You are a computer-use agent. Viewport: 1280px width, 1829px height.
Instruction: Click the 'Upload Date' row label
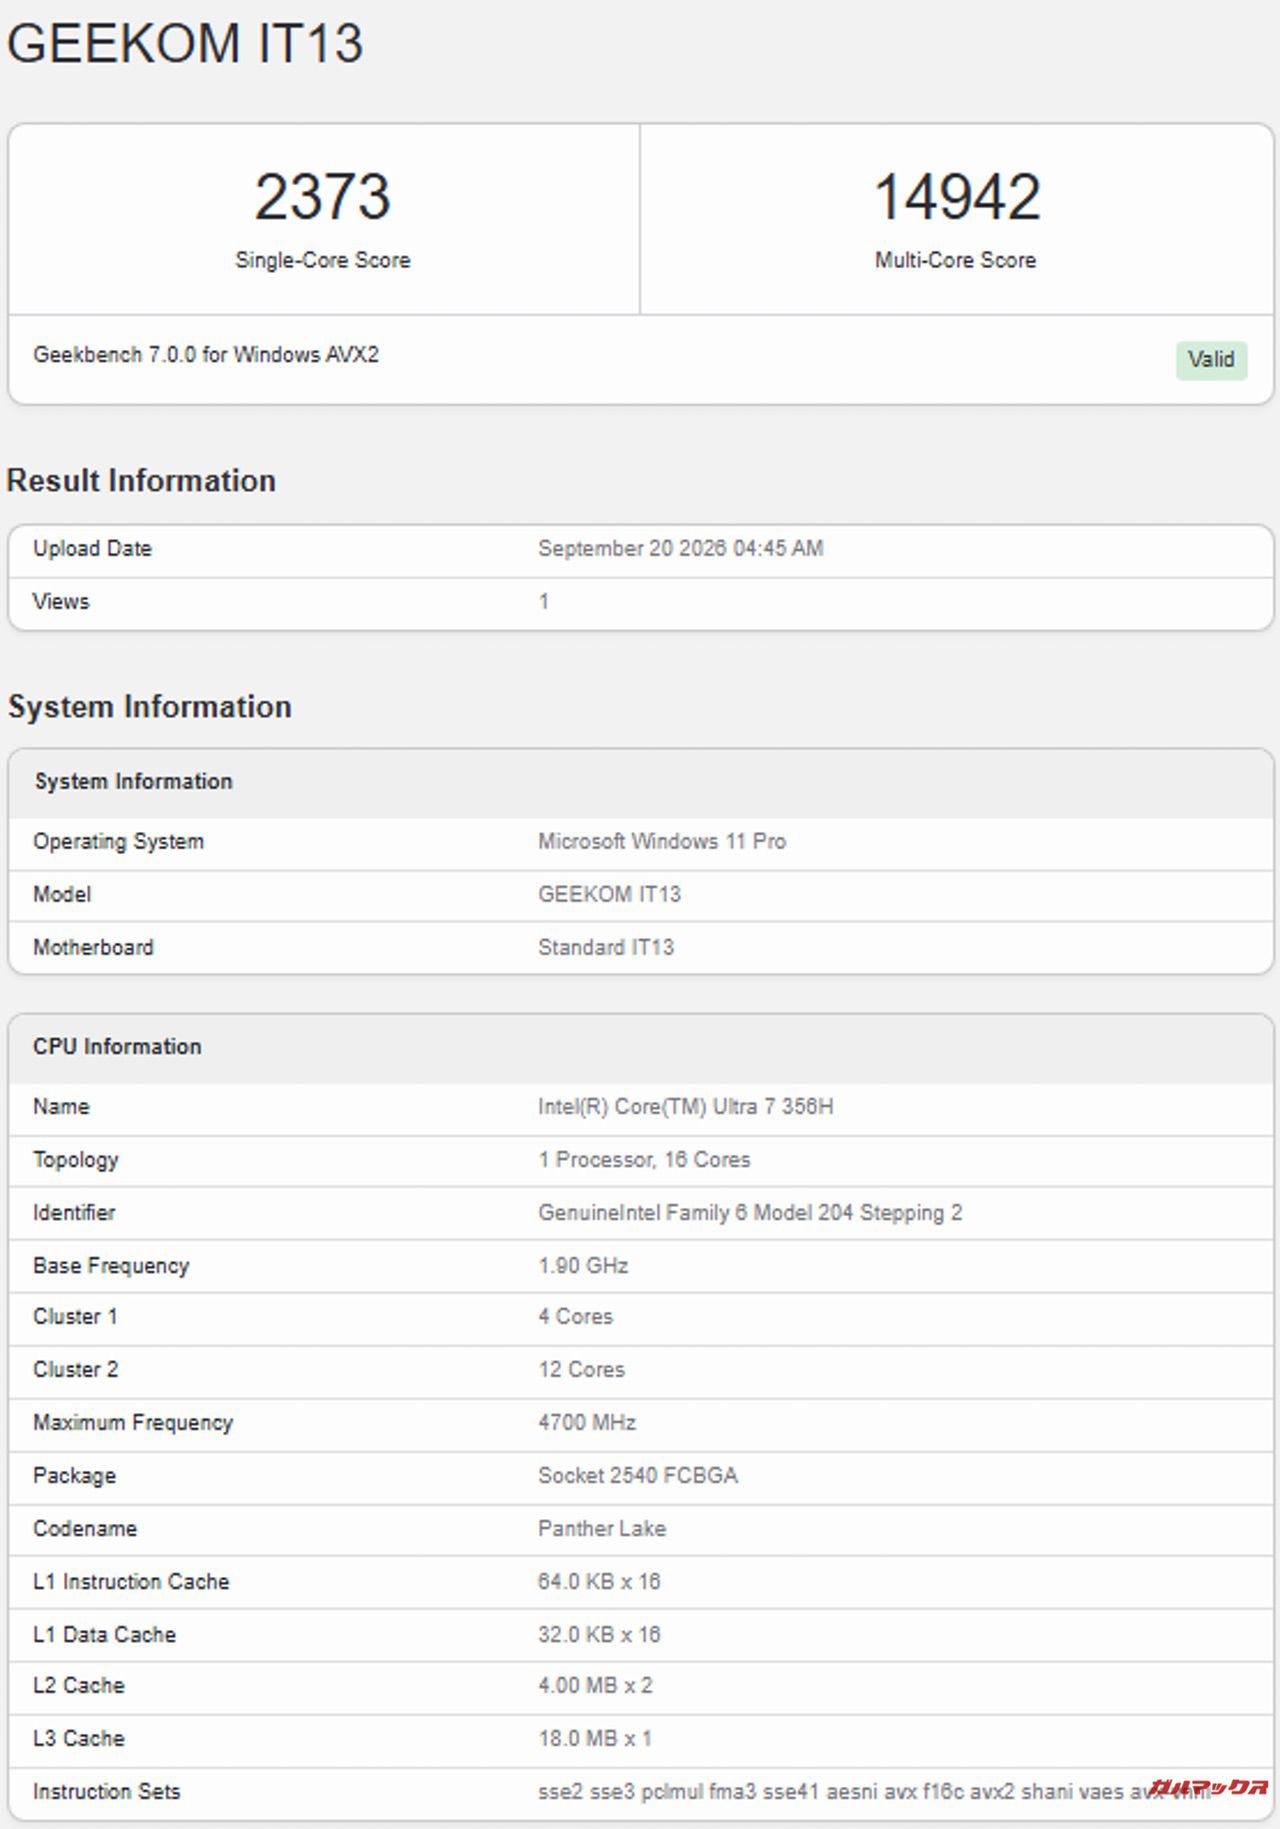[92, 548]
